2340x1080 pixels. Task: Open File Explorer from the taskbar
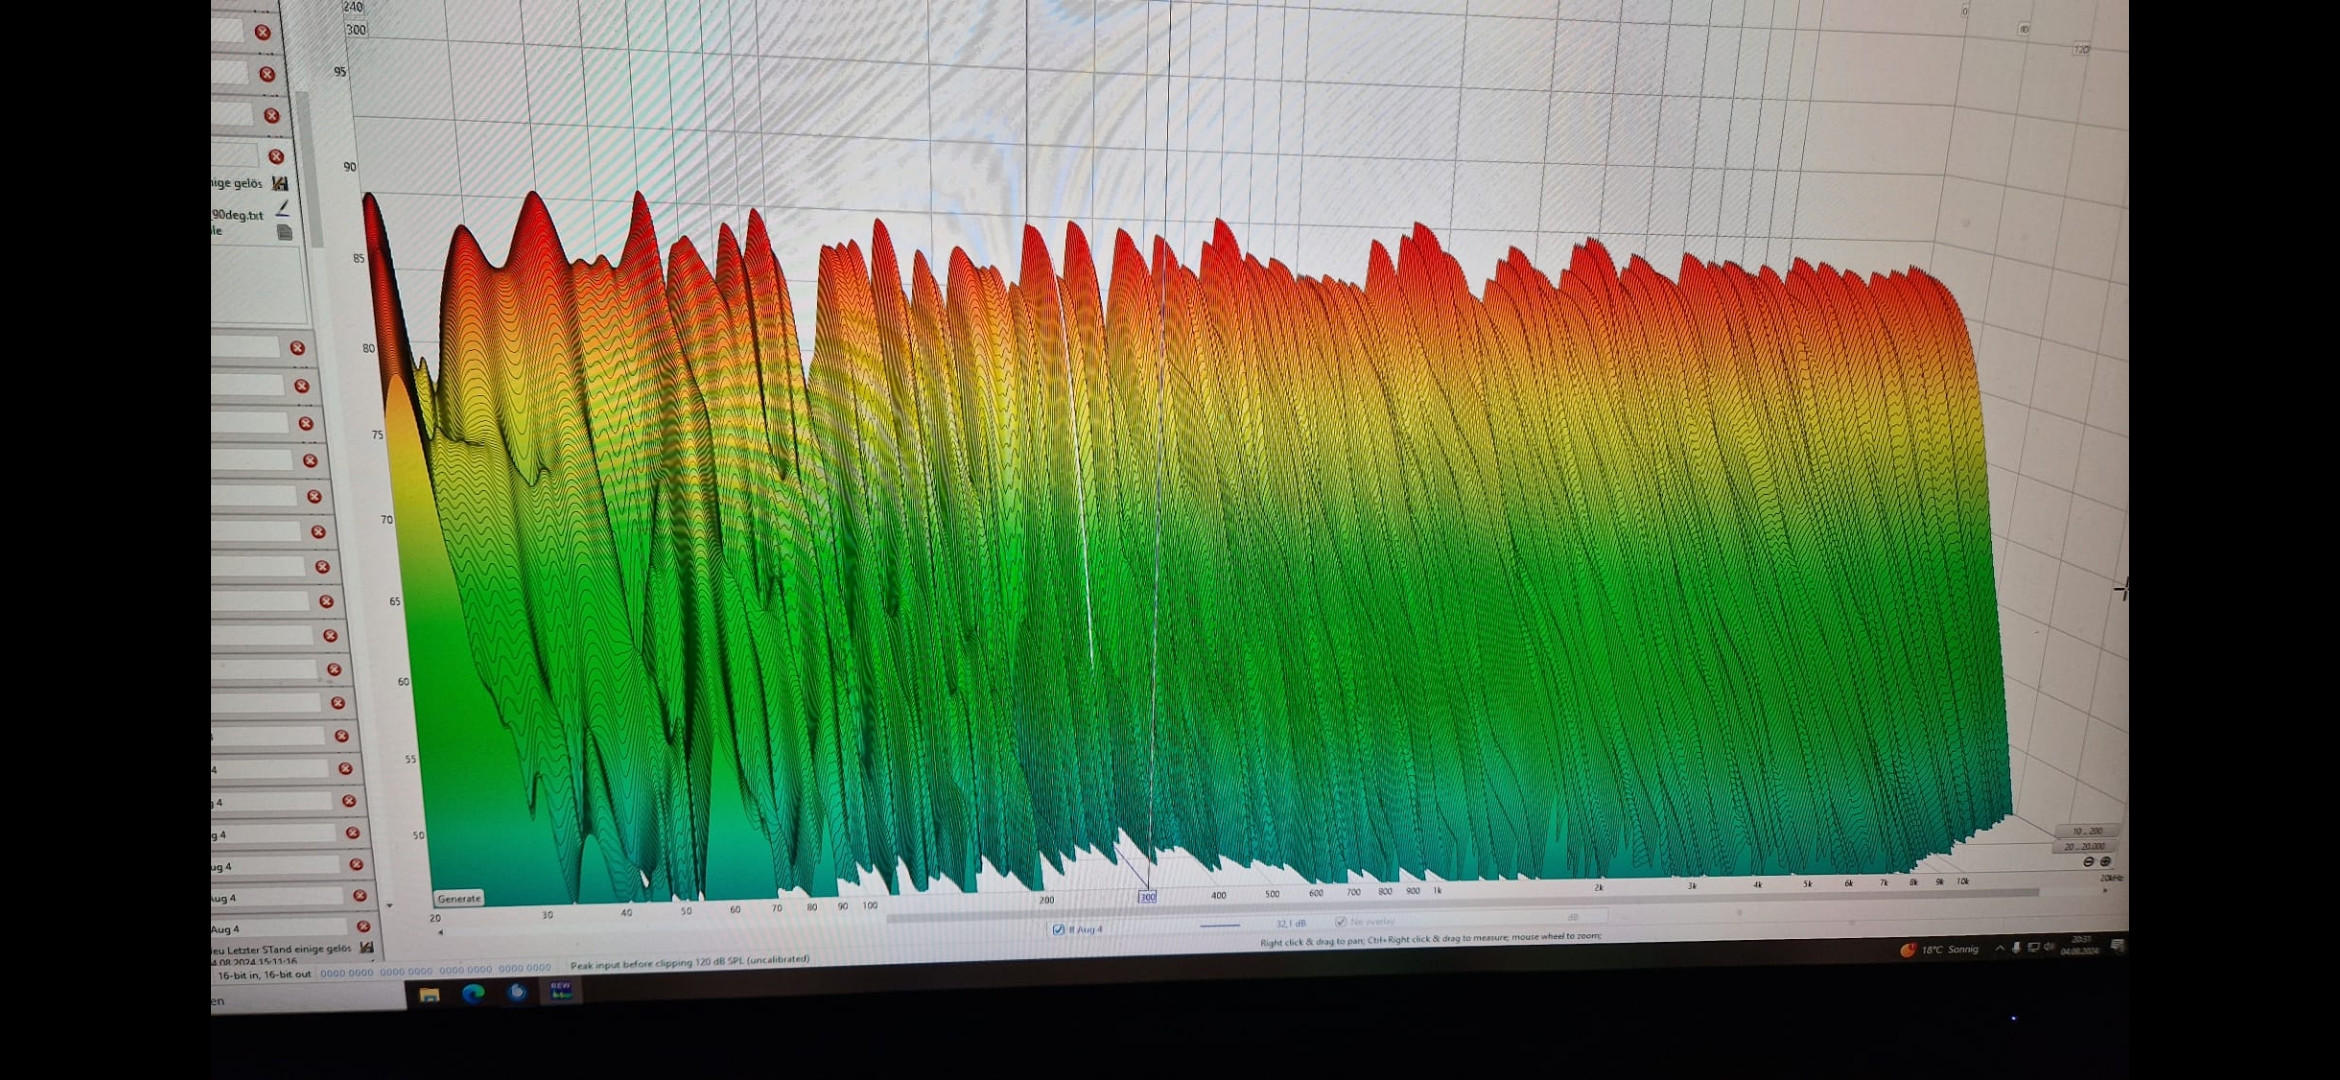[429, 994]
